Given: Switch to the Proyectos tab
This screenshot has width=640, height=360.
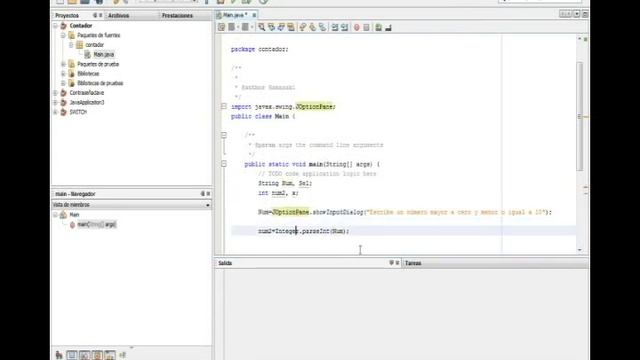Looking at the screenshot, I should pyautogui.click(x=67, y=16).
